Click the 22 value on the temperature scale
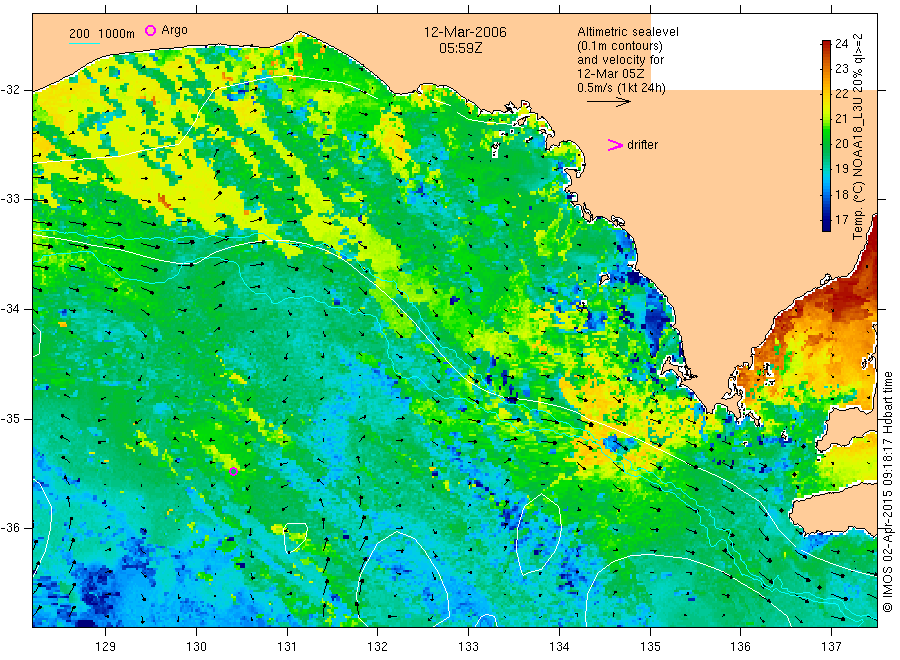Screen dimensions: 900x660 point(841,94)
